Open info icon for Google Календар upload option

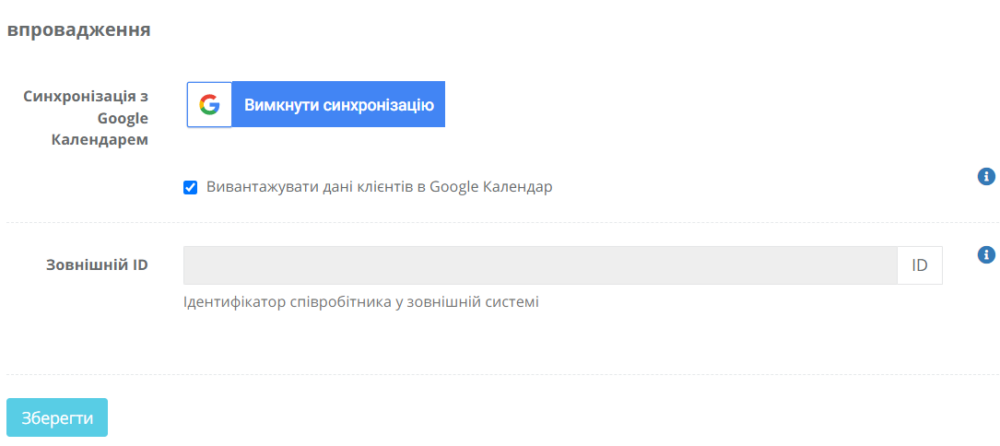[x=986, y=176]
